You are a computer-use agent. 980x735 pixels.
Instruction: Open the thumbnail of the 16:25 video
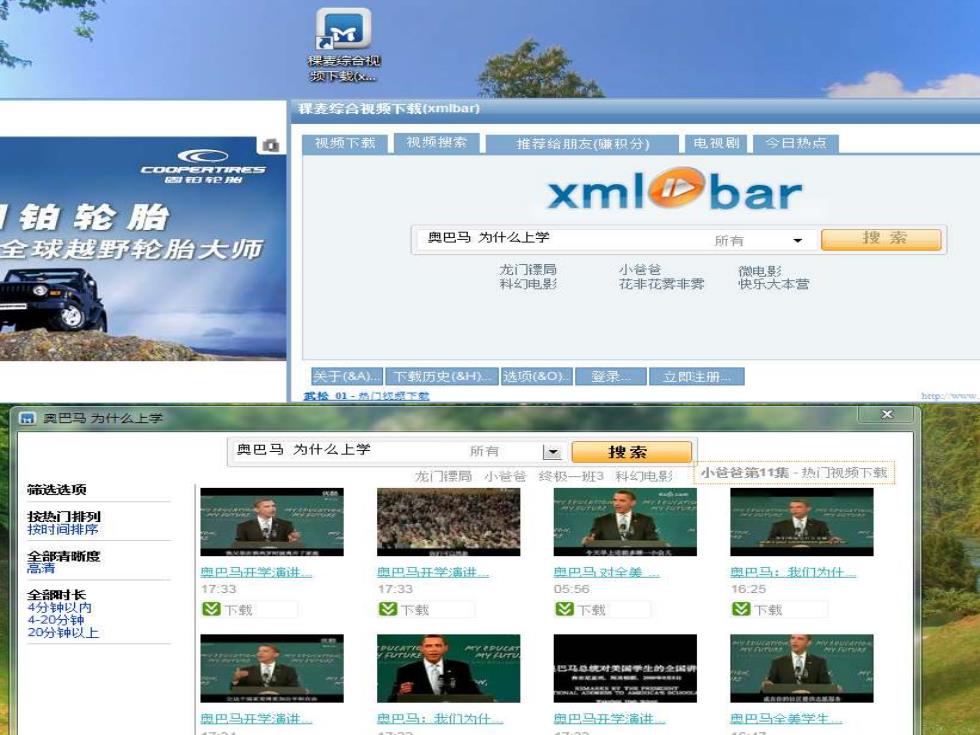(x=802, y=522)
